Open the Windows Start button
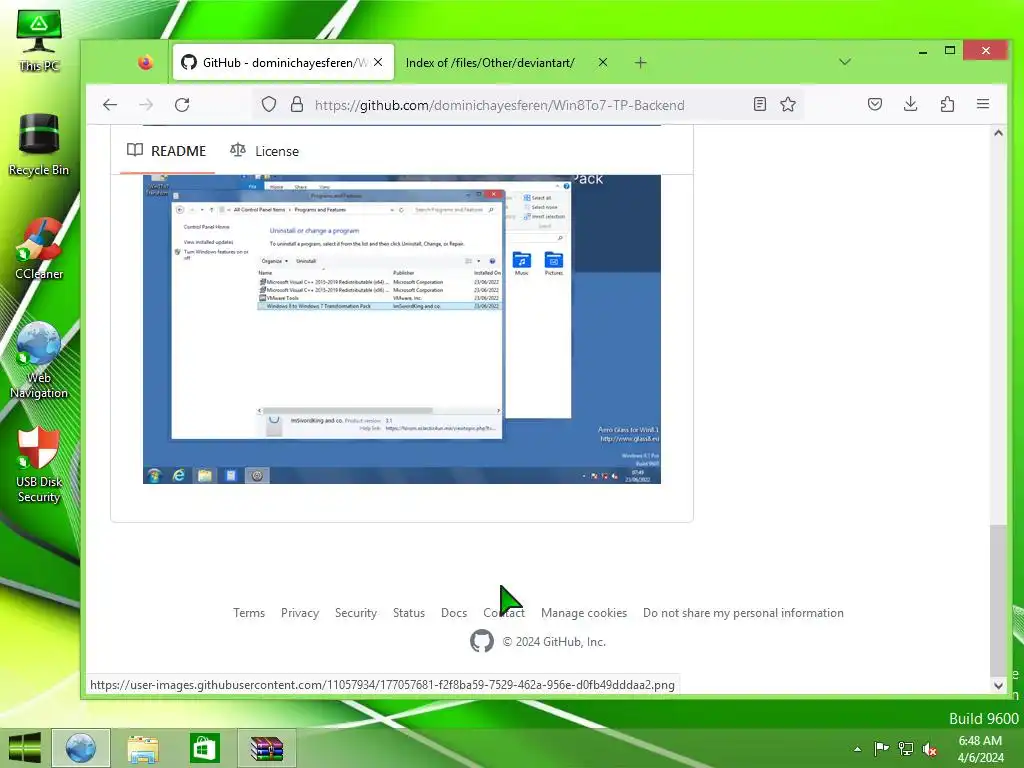 pyautogui.click(x=25, y=748)
